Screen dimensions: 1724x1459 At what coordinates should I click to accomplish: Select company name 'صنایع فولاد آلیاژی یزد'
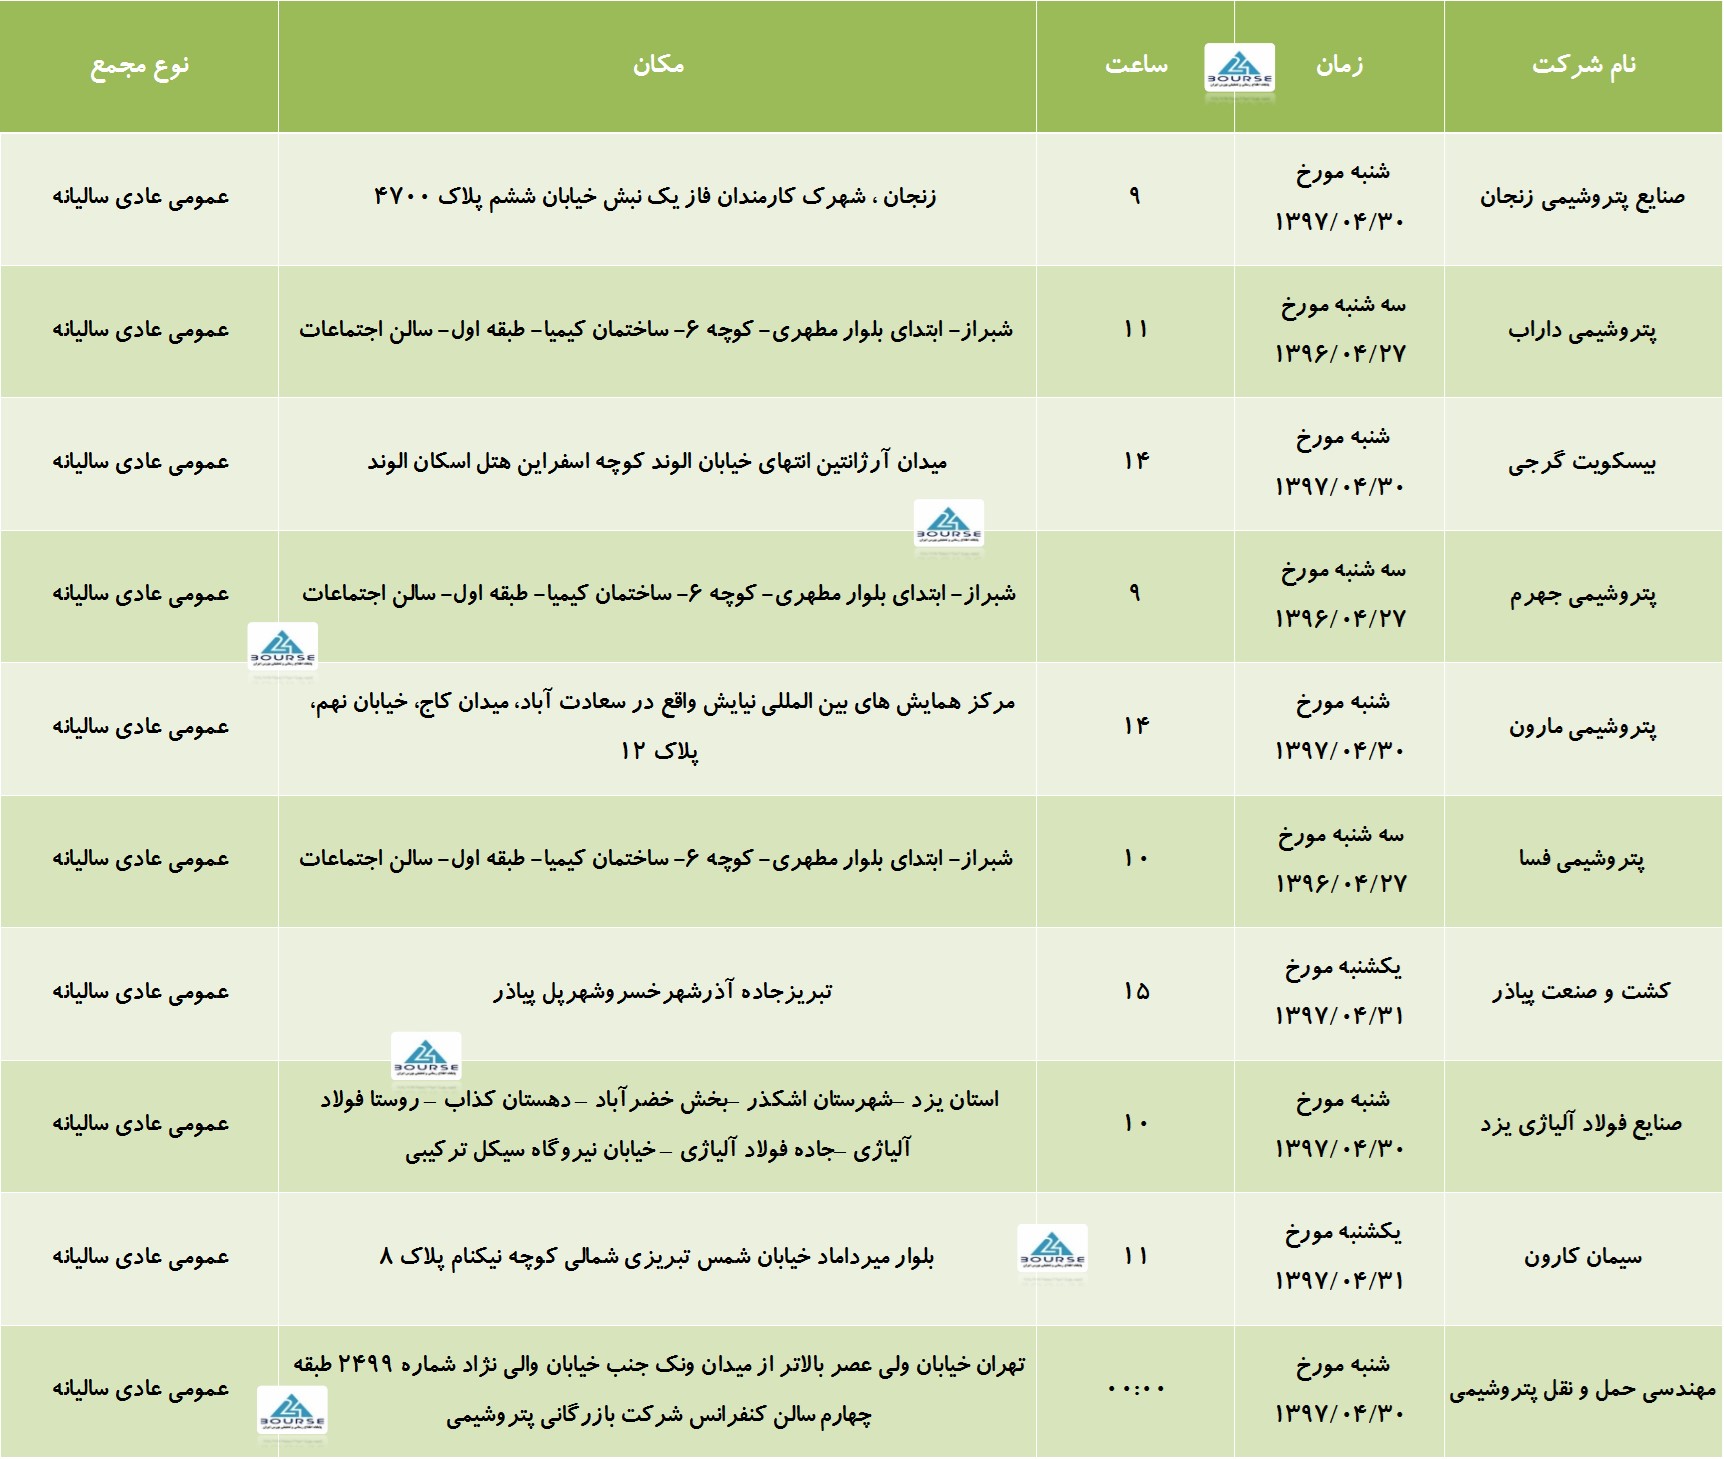tap(1583, 1124)
